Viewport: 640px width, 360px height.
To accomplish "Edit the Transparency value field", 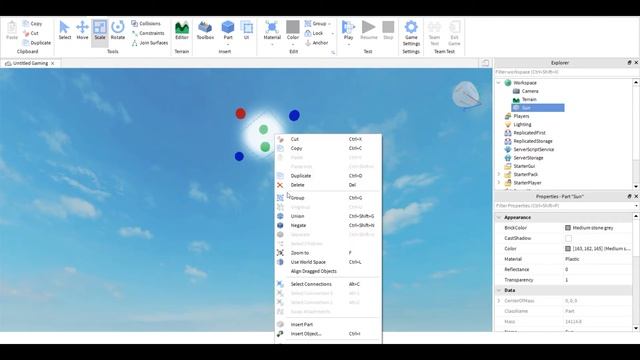I will 598,280.
